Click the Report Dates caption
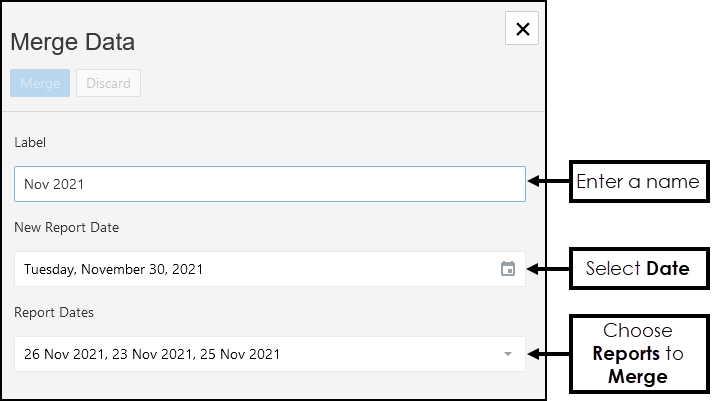Viewport: 724px width, 401px height. [x=54, y=313]
